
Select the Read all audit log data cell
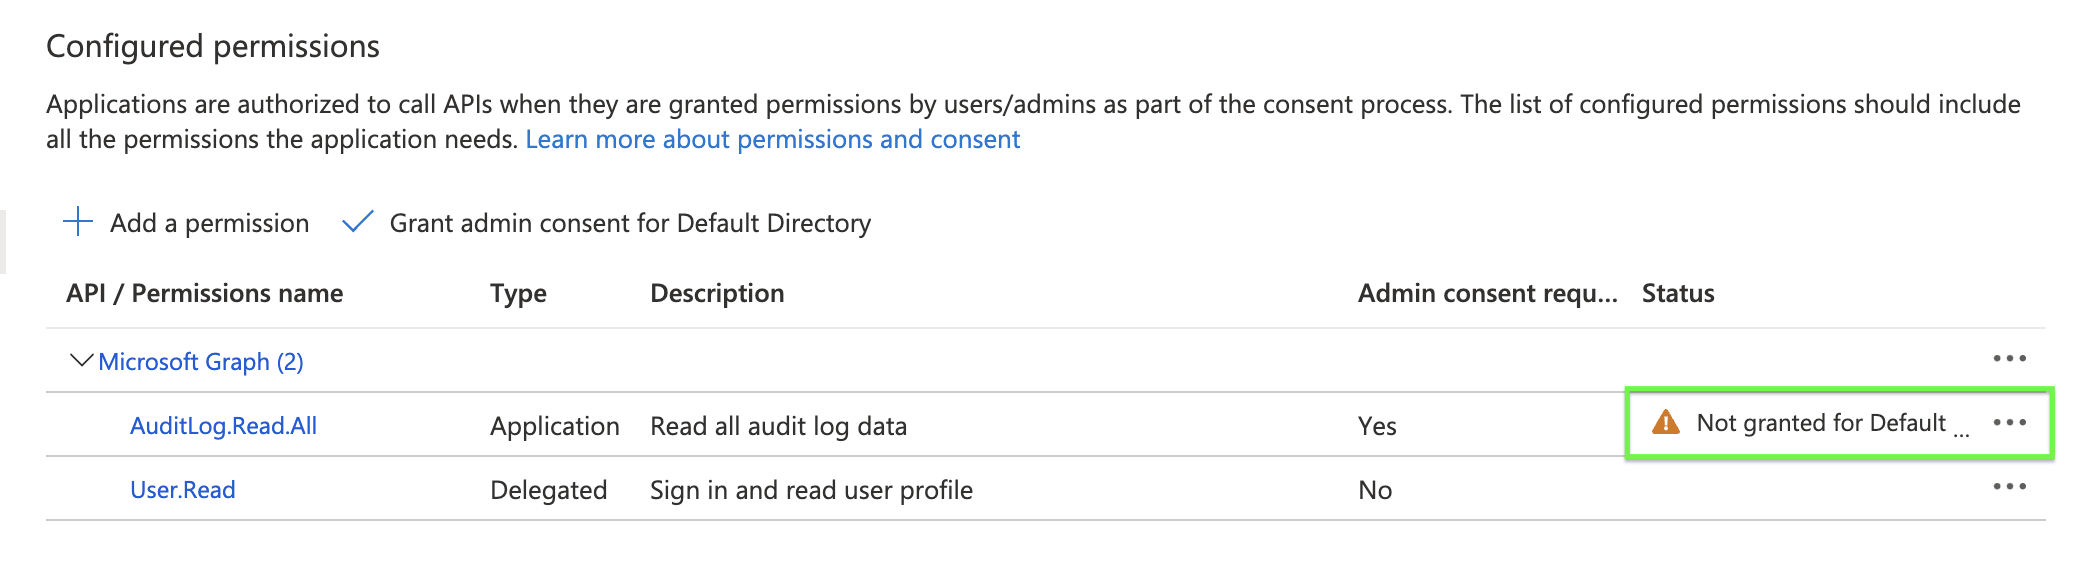click(x=778, y=426)
